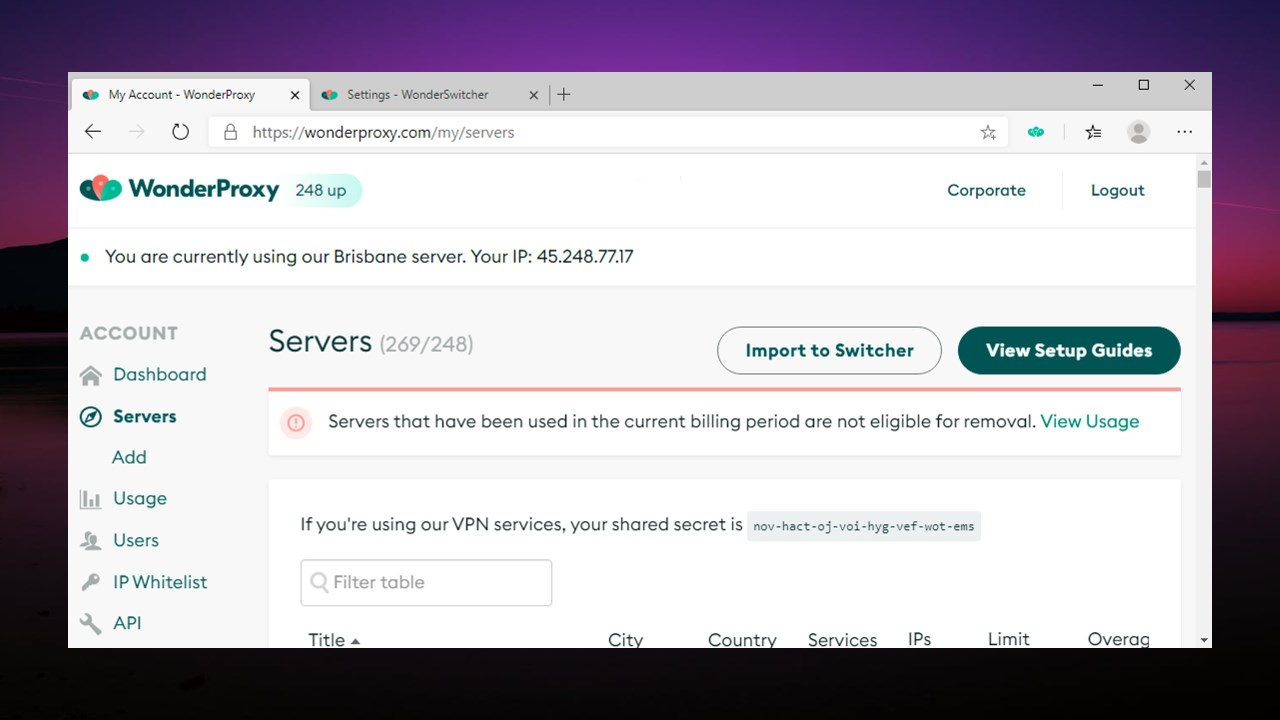Click the browser forward arrow
Viewport: 1280px width, 720px height.
click(x=137, y=132)
